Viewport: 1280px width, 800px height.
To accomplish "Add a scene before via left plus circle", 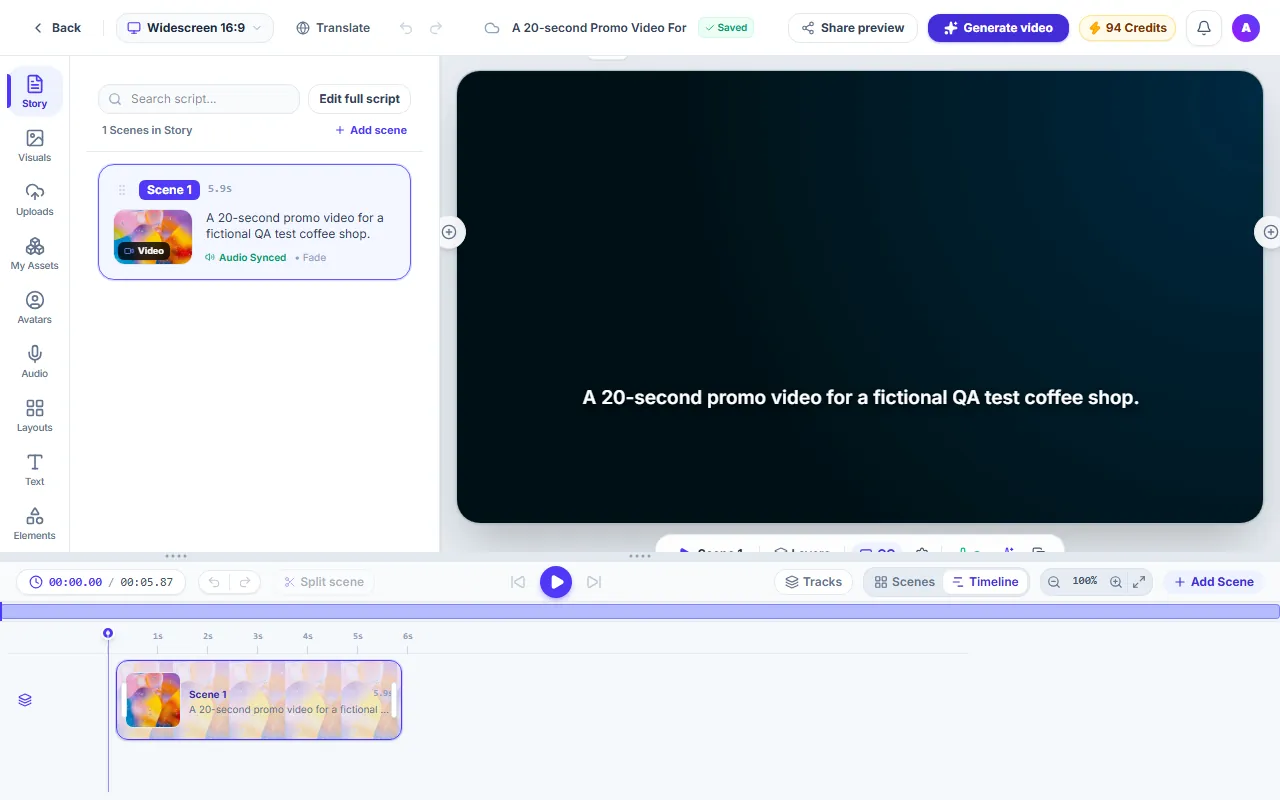I will 449,232.
